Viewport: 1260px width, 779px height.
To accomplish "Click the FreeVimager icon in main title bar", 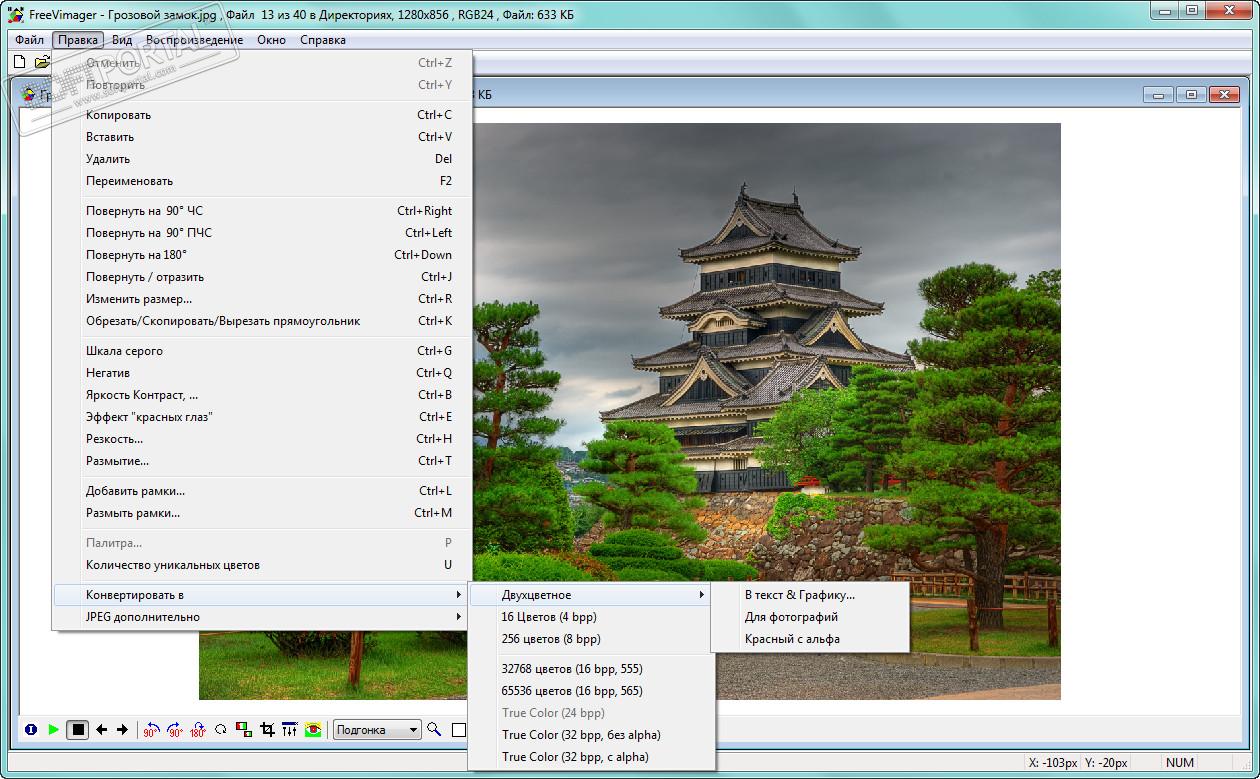I will pyautogui.click(x=16, y=14).
